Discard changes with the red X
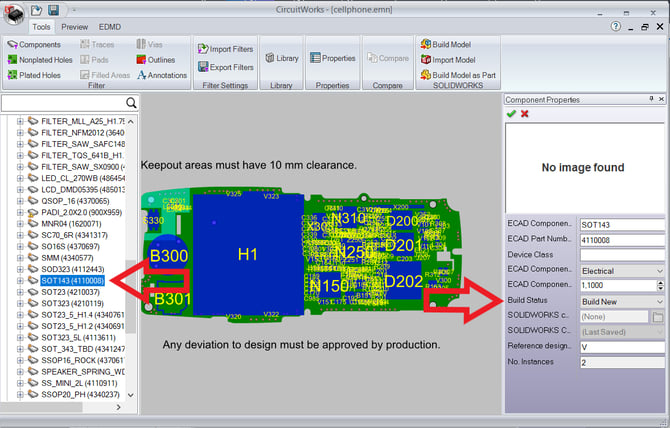Screen dimensions: 670x428 pos(525,114)
